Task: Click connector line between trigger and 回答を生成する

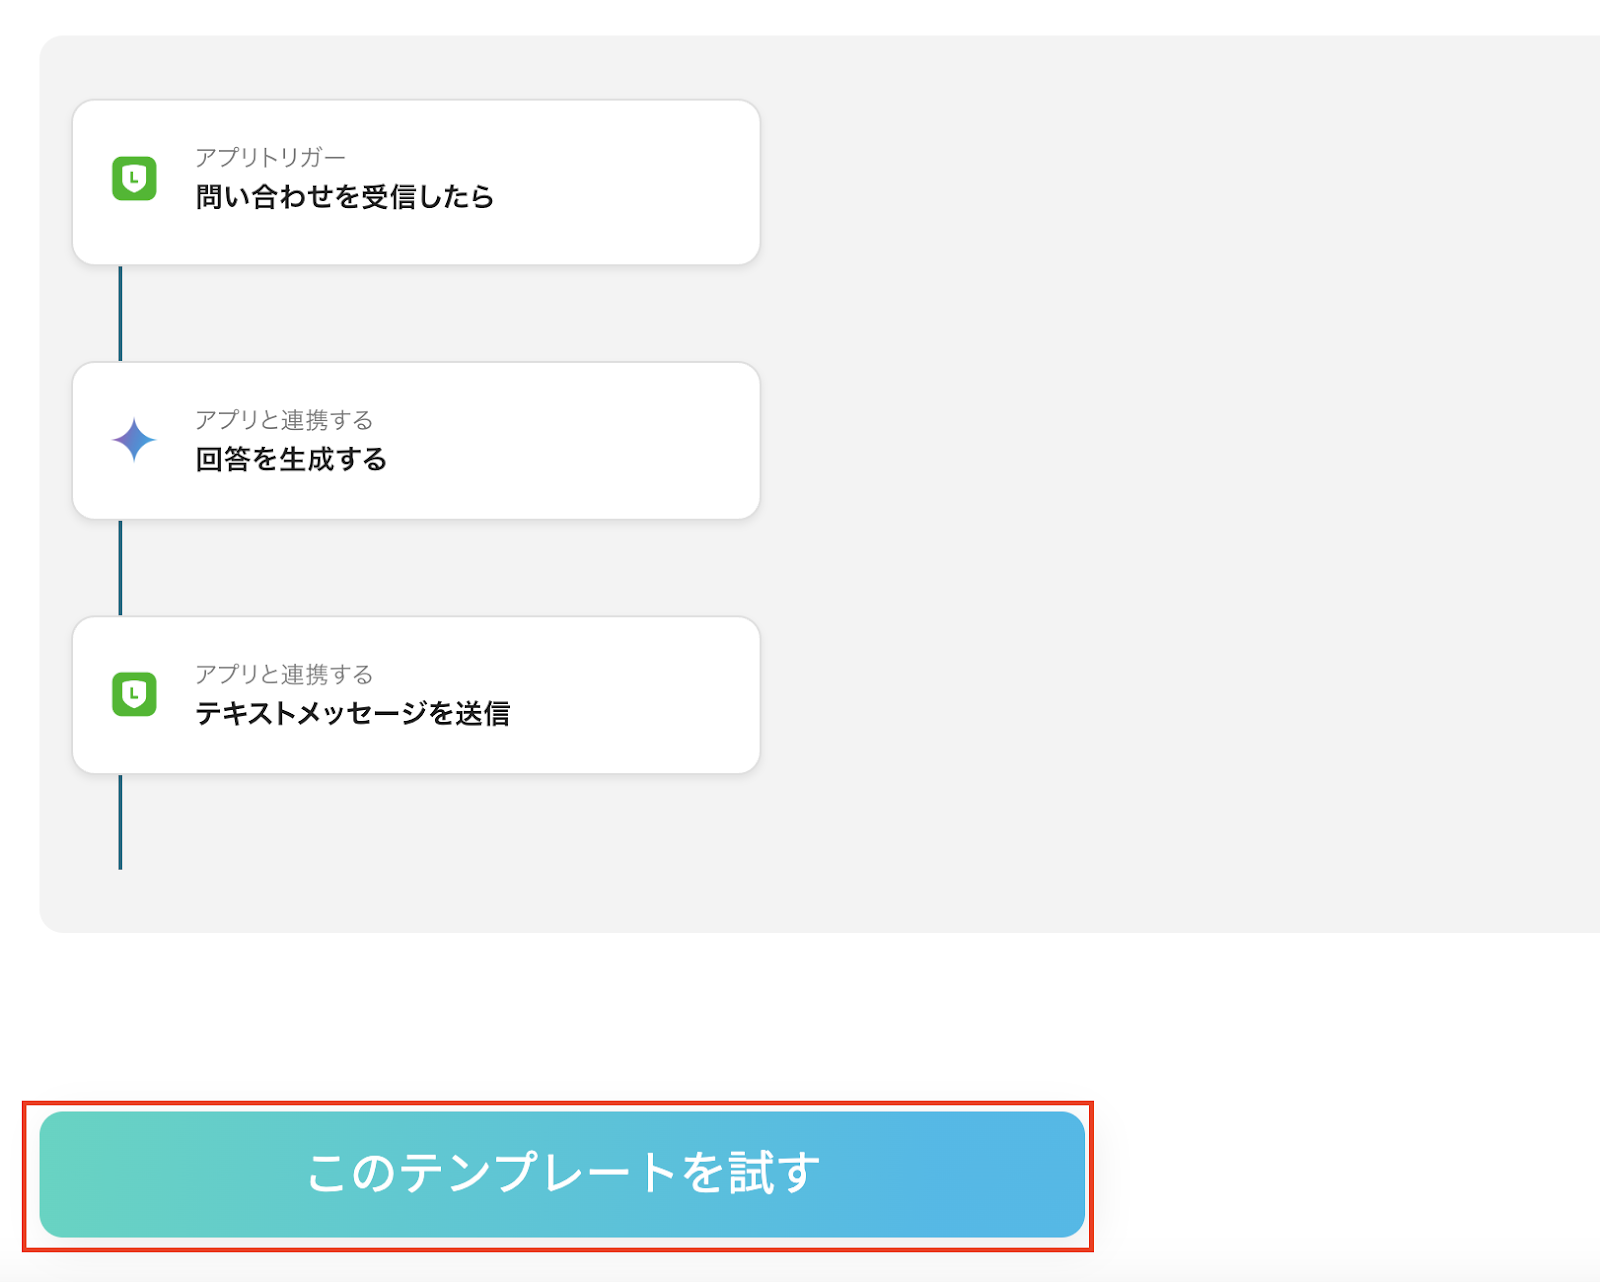Action: pyautogui.click(x=121, y=313)
